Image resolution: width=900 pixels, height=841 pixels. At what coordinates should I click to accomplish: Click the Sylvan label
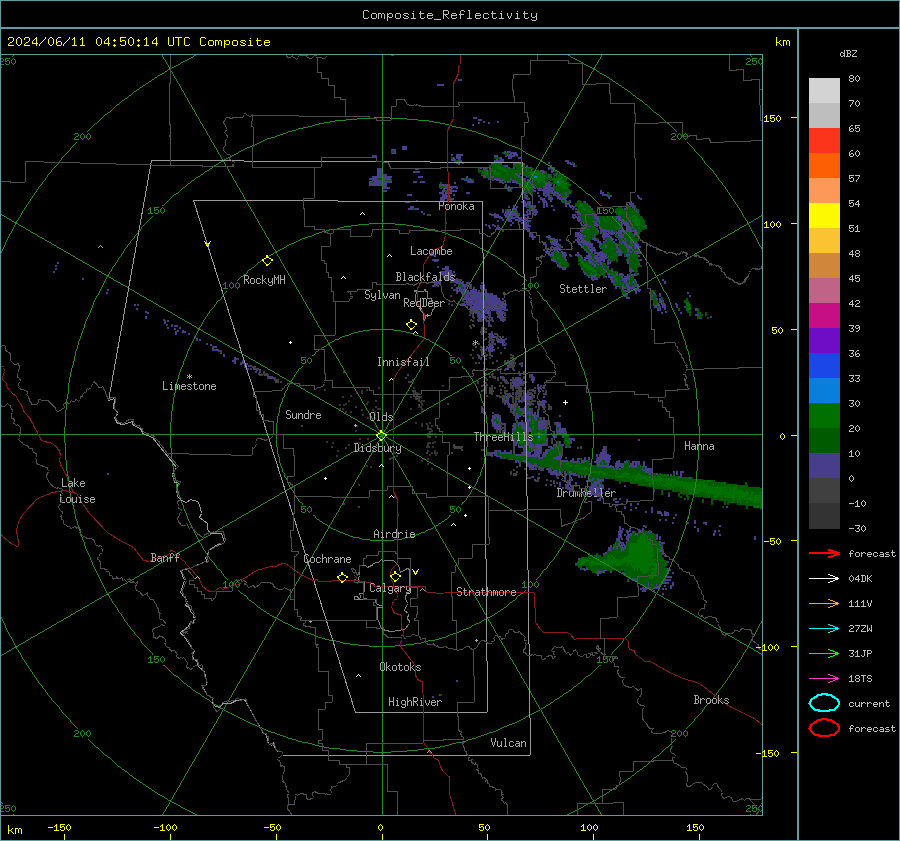[382, 295]
